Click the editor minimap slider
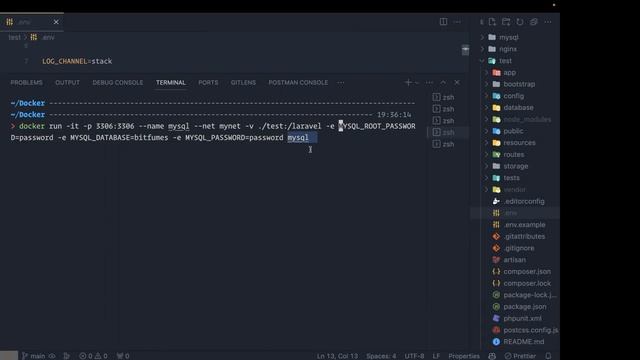640x360 pixels. click(465, 50)
